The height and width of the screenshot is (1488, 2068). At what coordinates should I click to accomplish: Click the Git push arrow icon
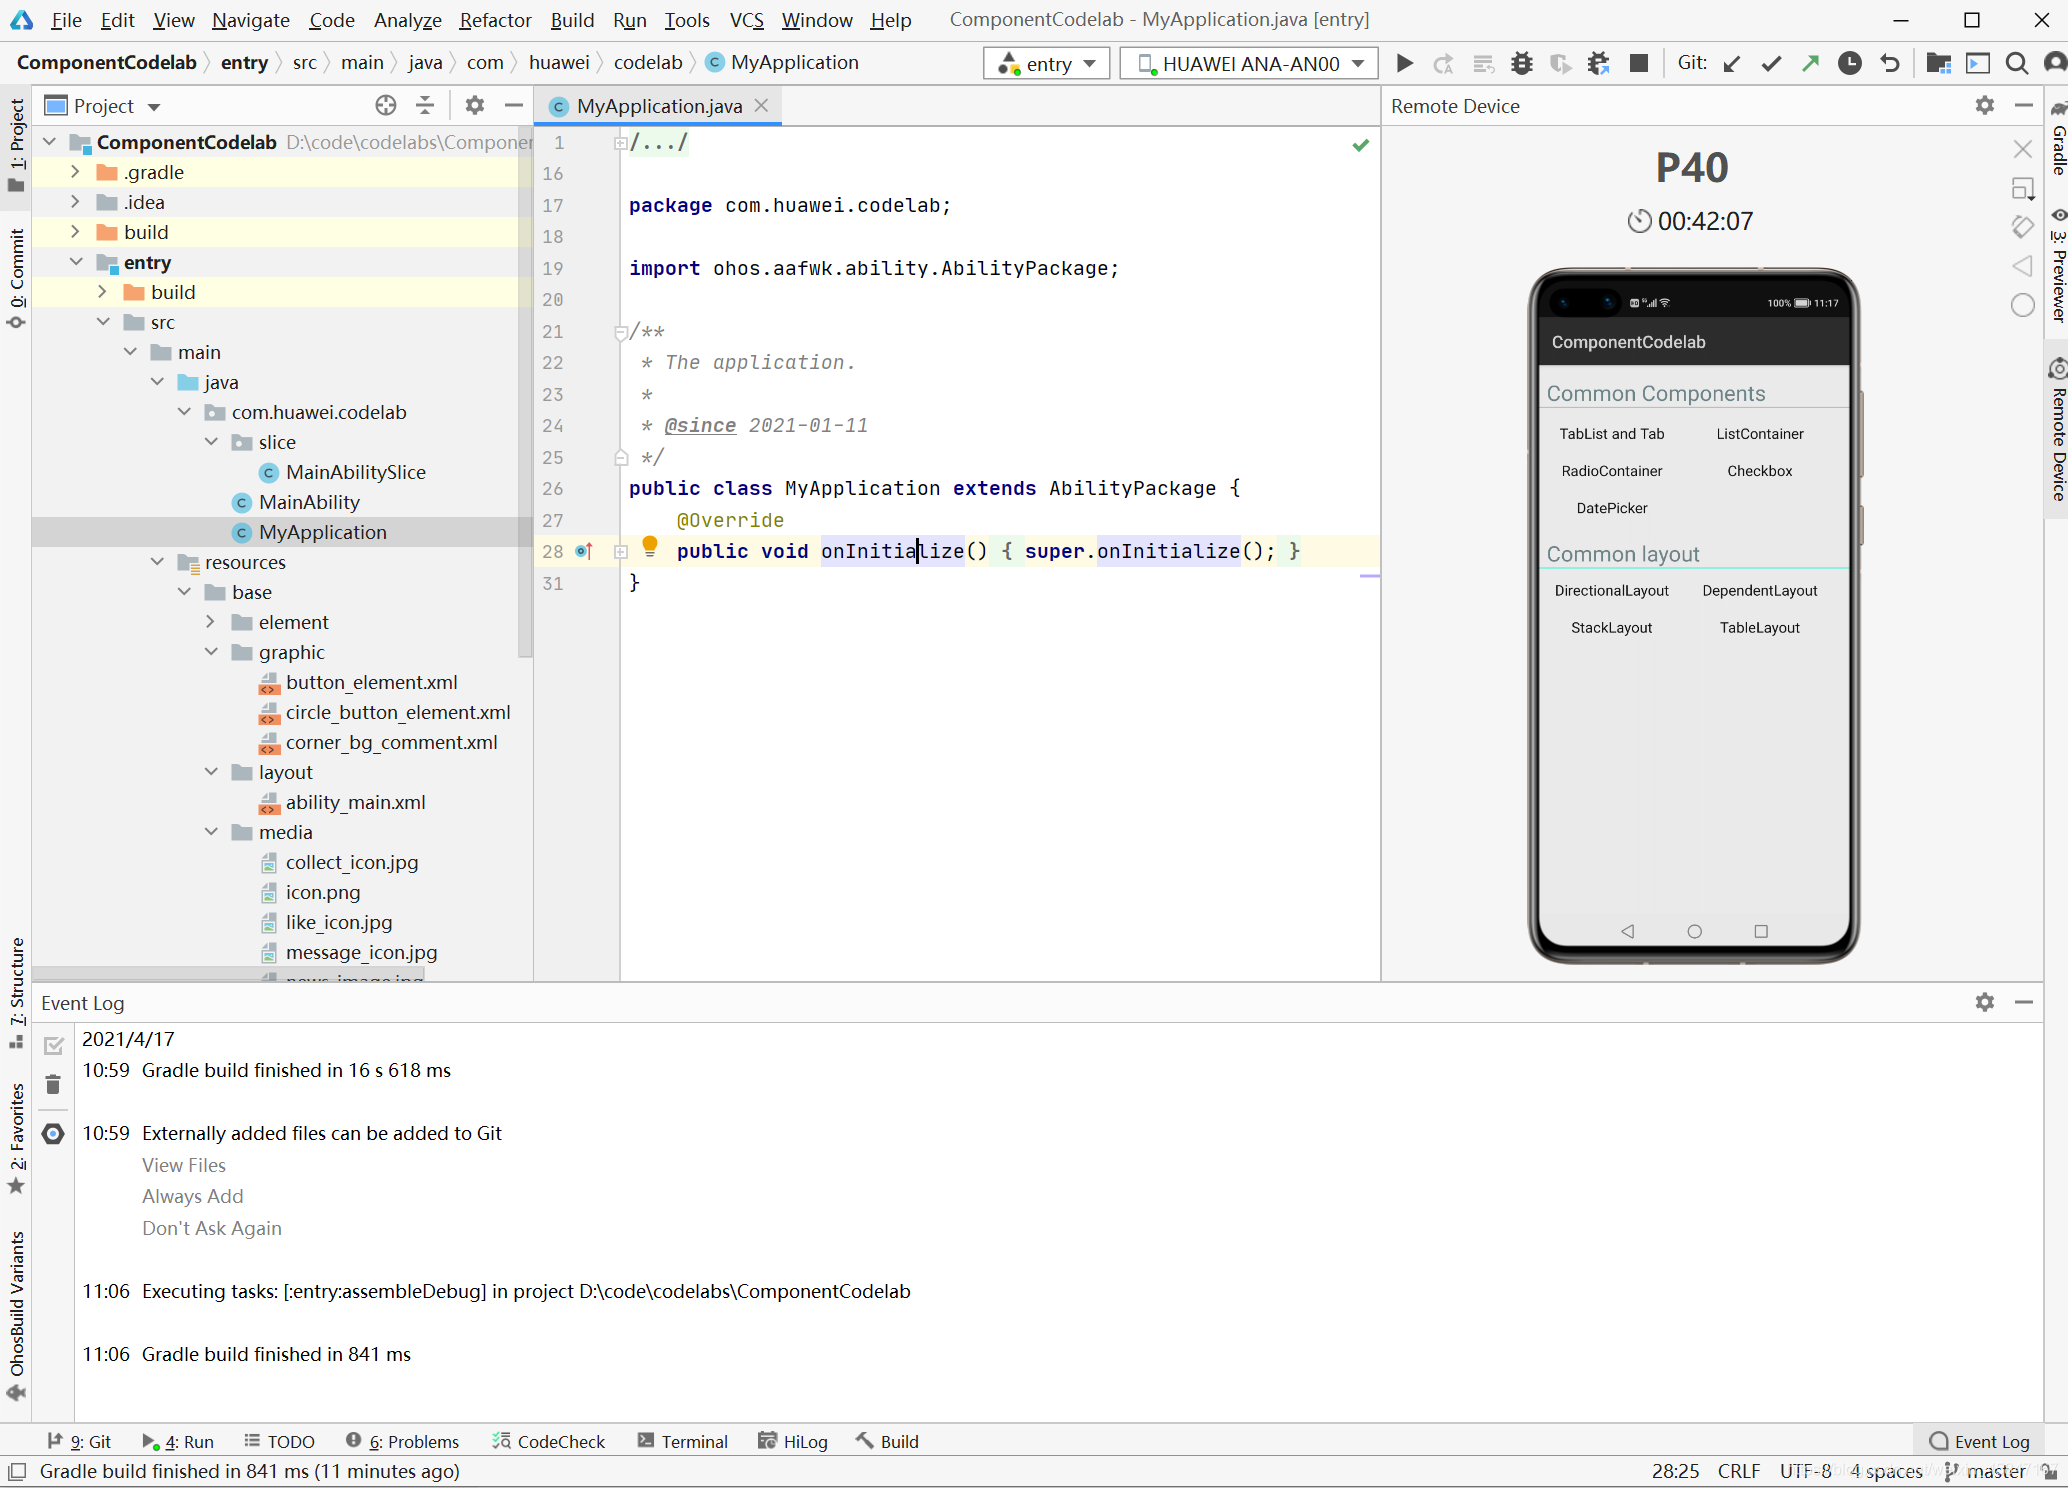pyautogui.click(x=1810, y=64)
